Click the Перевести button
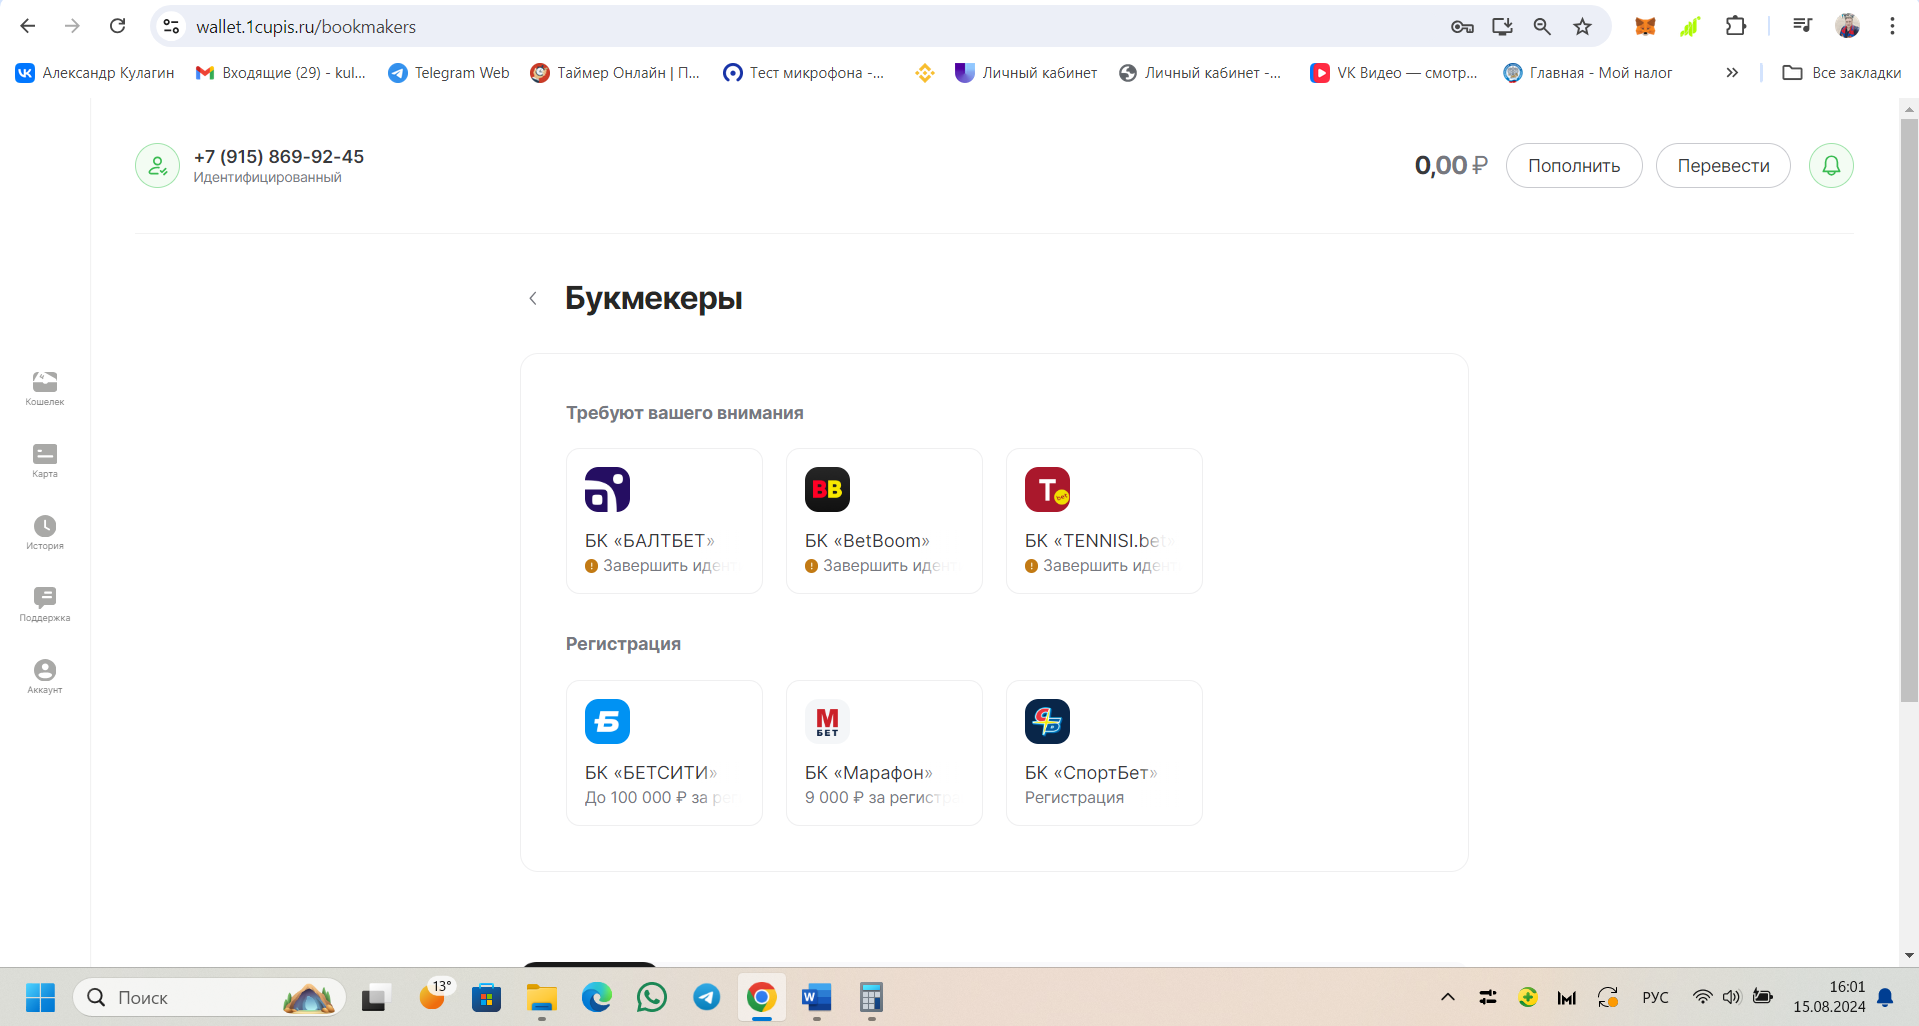 tap(1722, 166)
